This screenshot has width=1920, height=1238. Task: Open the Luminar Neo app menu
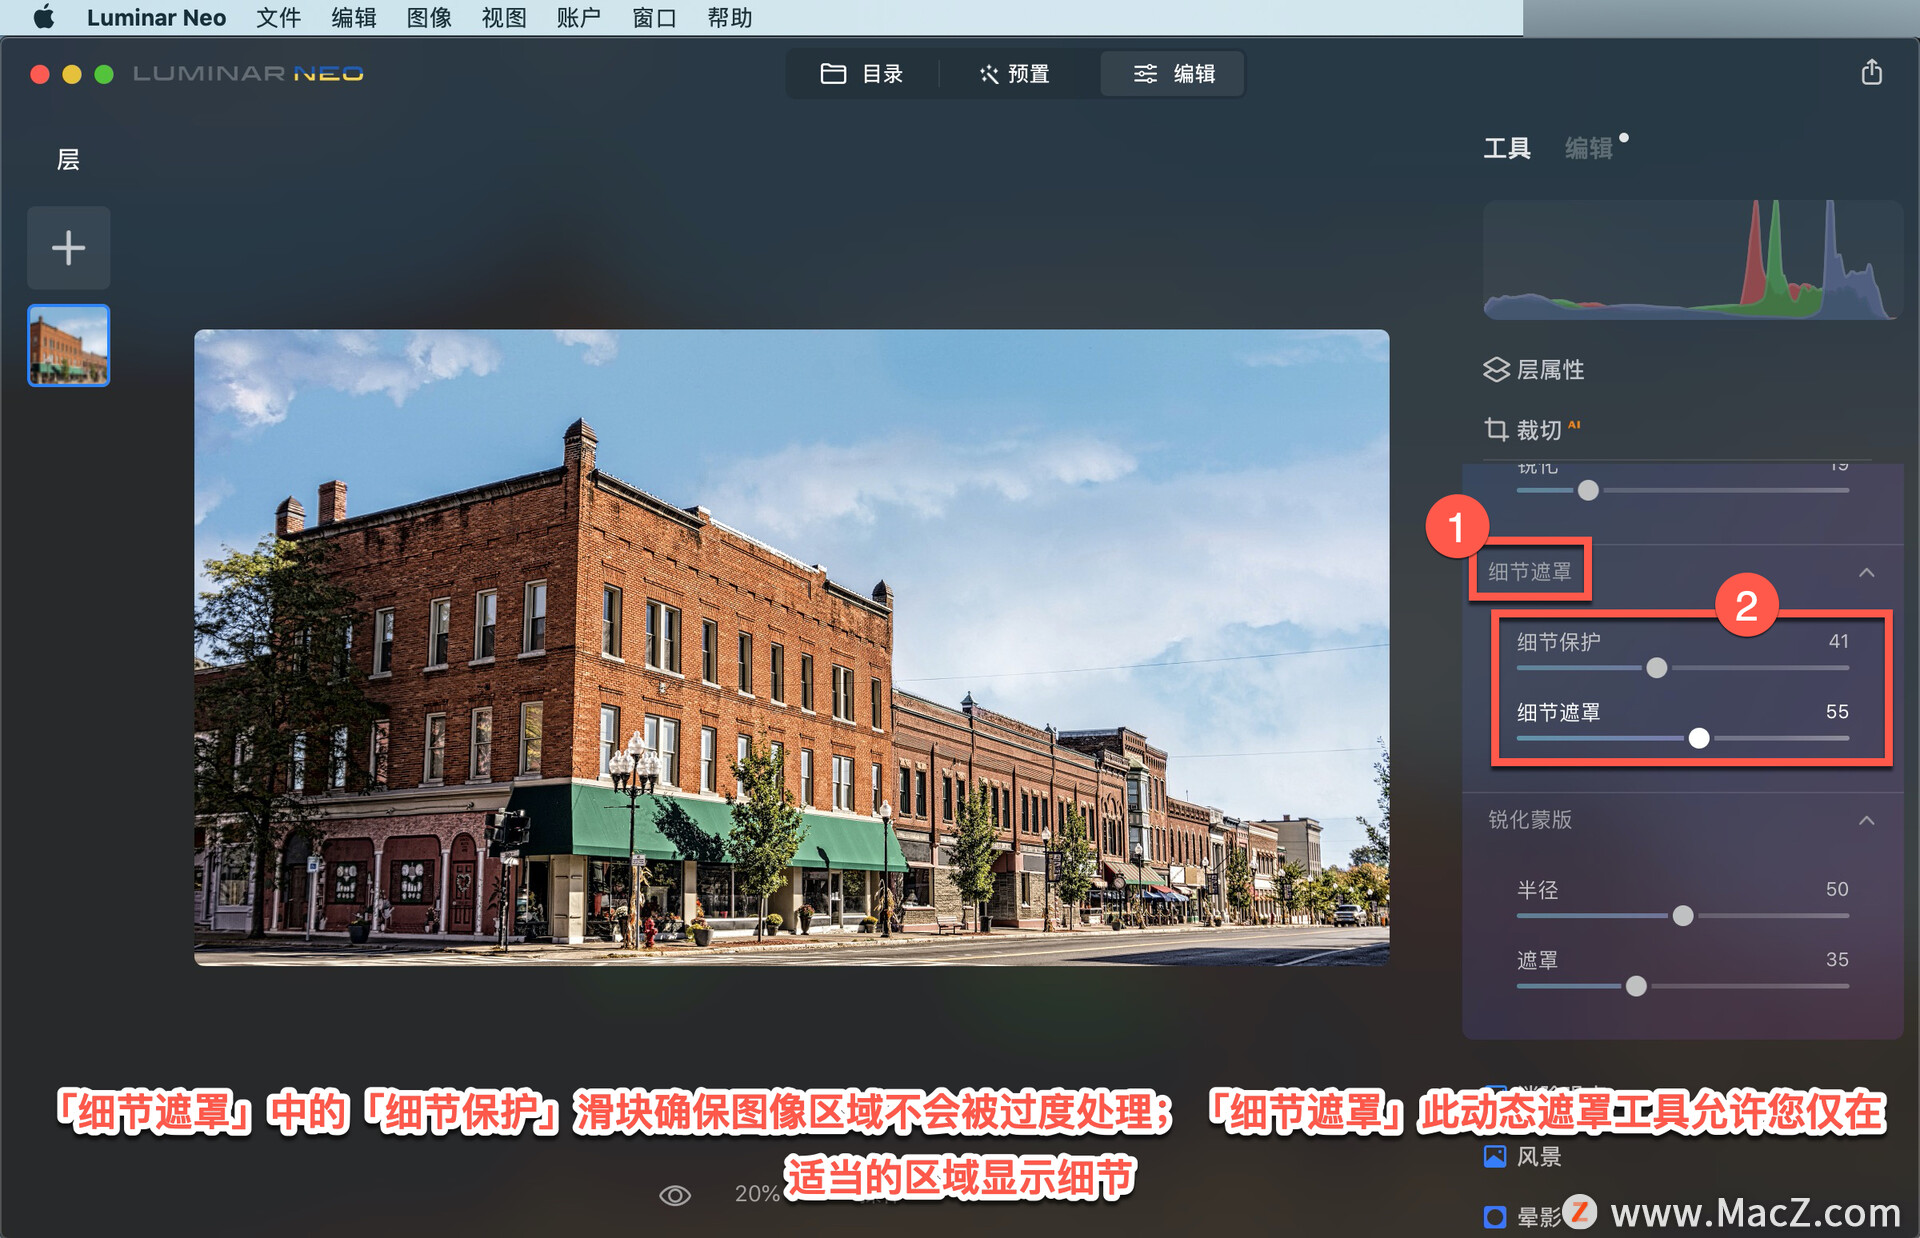(x=156, y=17)
